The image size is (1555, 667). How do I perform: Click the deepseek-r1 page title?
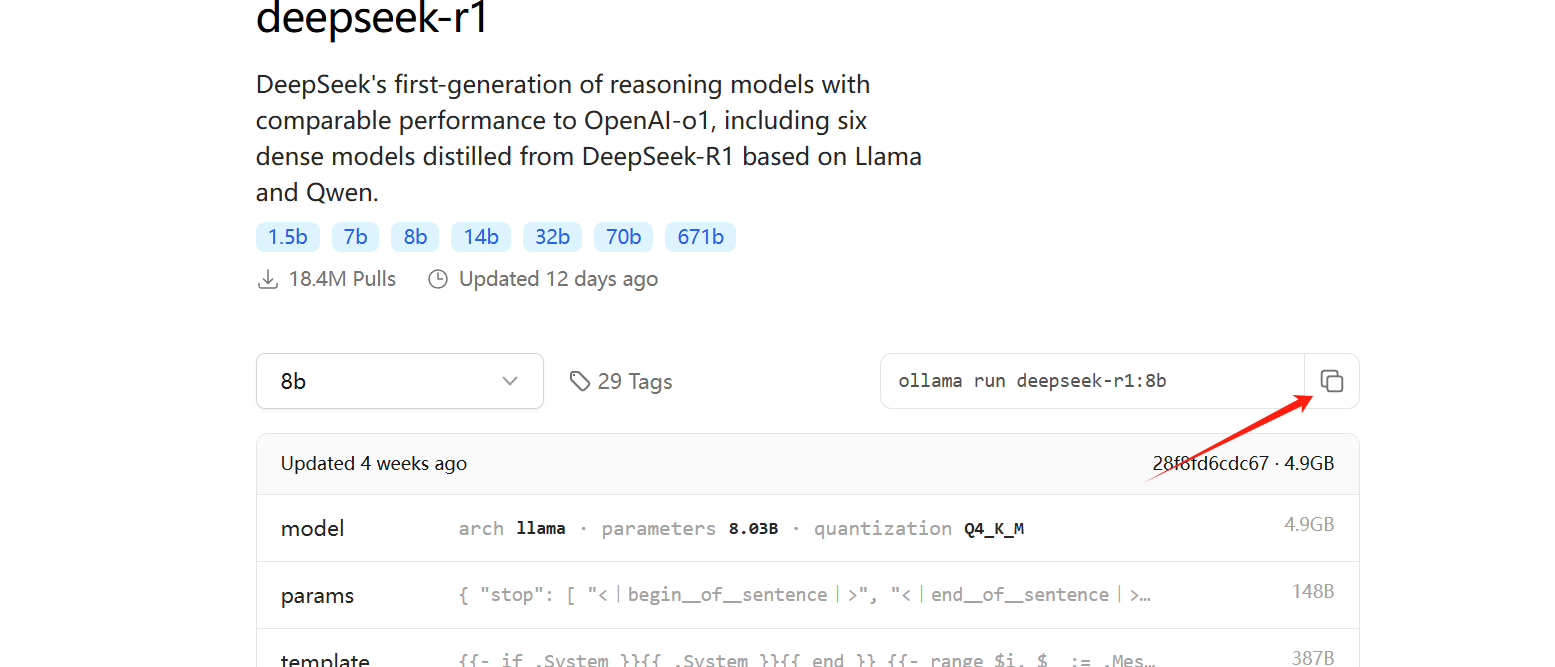coord(372,18)
